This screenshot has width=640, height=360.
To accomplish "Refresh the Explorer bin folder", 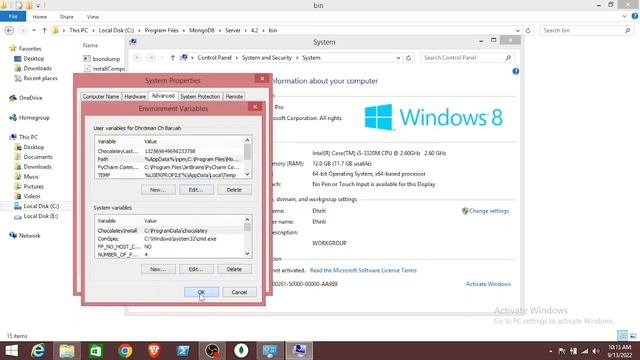I will tap(528, 31).
